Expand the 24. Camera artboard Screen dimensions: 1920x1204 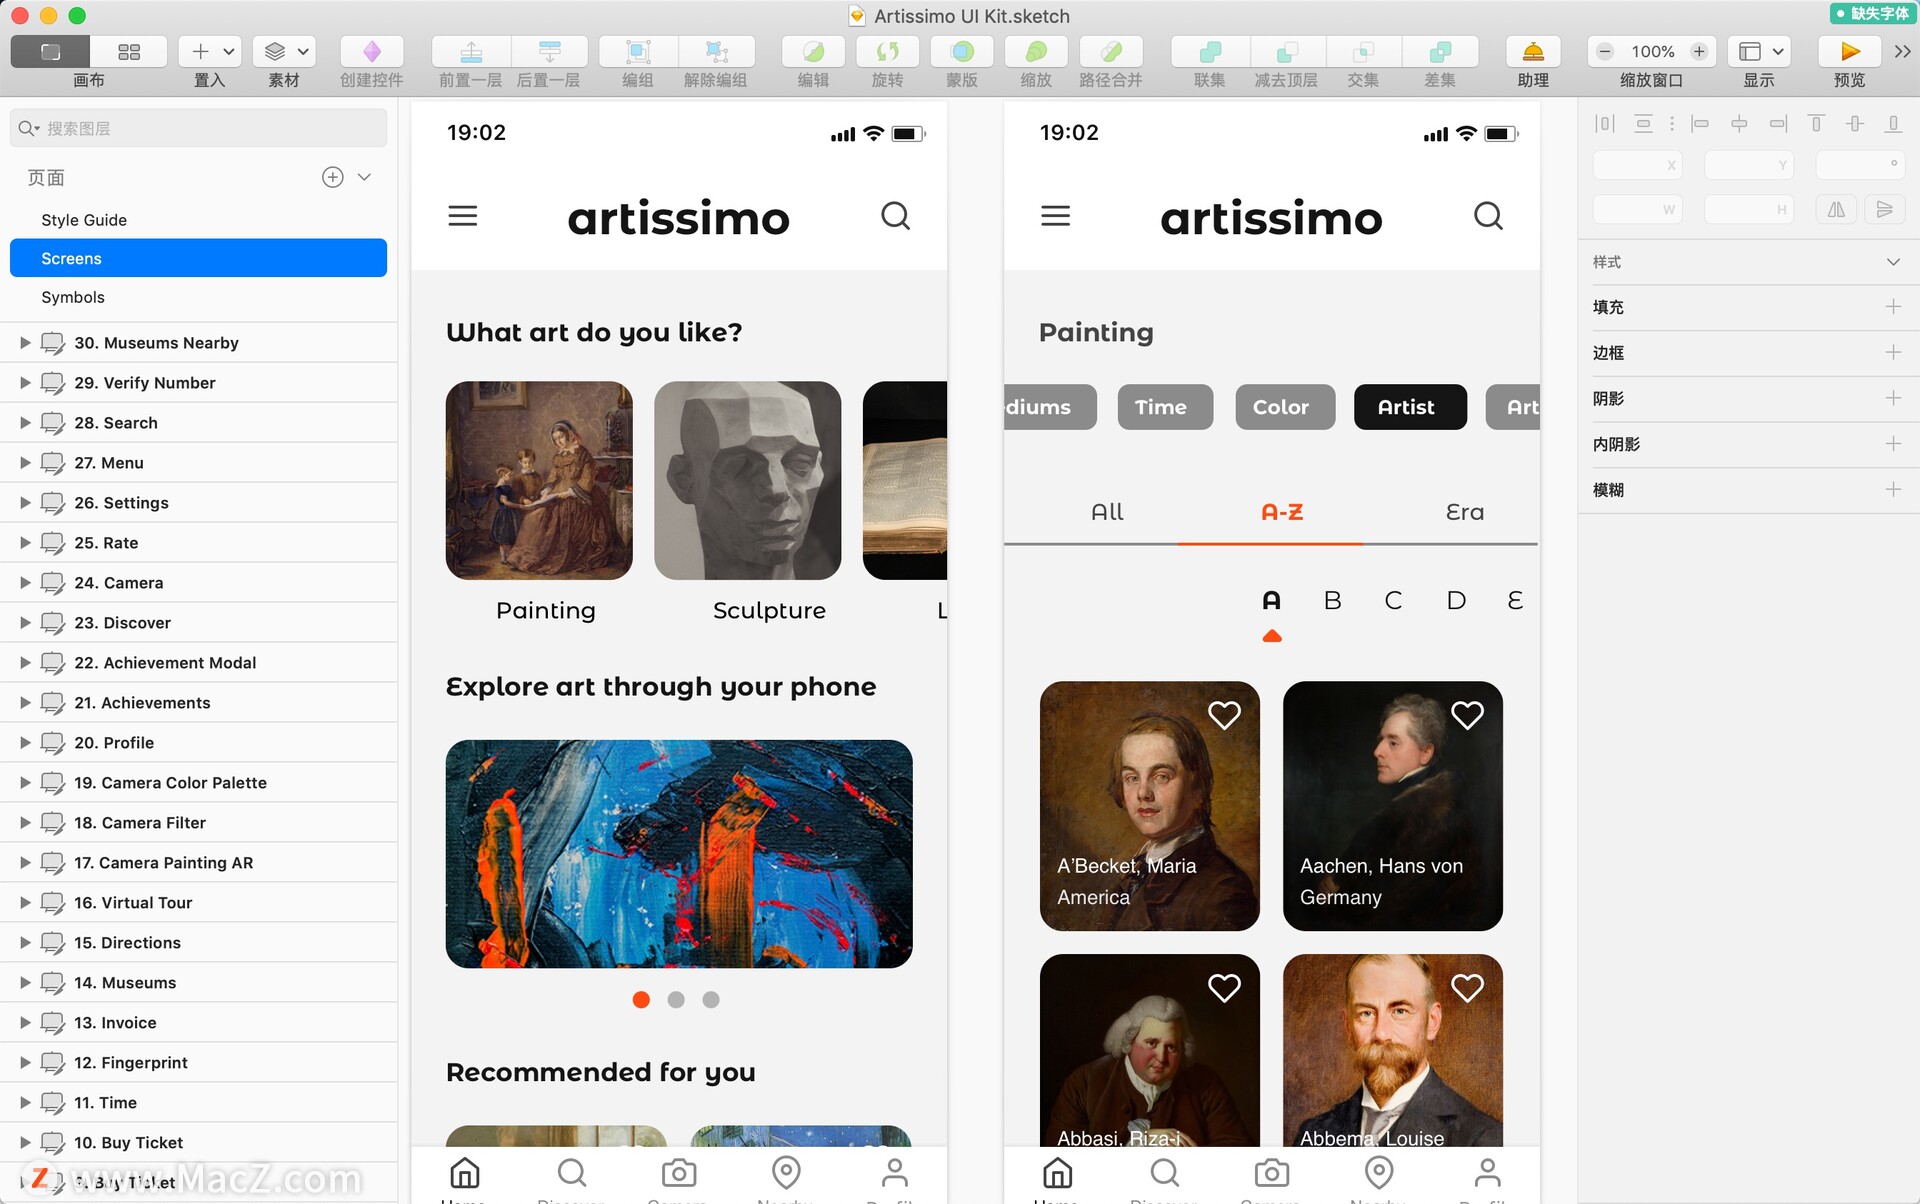25,582
